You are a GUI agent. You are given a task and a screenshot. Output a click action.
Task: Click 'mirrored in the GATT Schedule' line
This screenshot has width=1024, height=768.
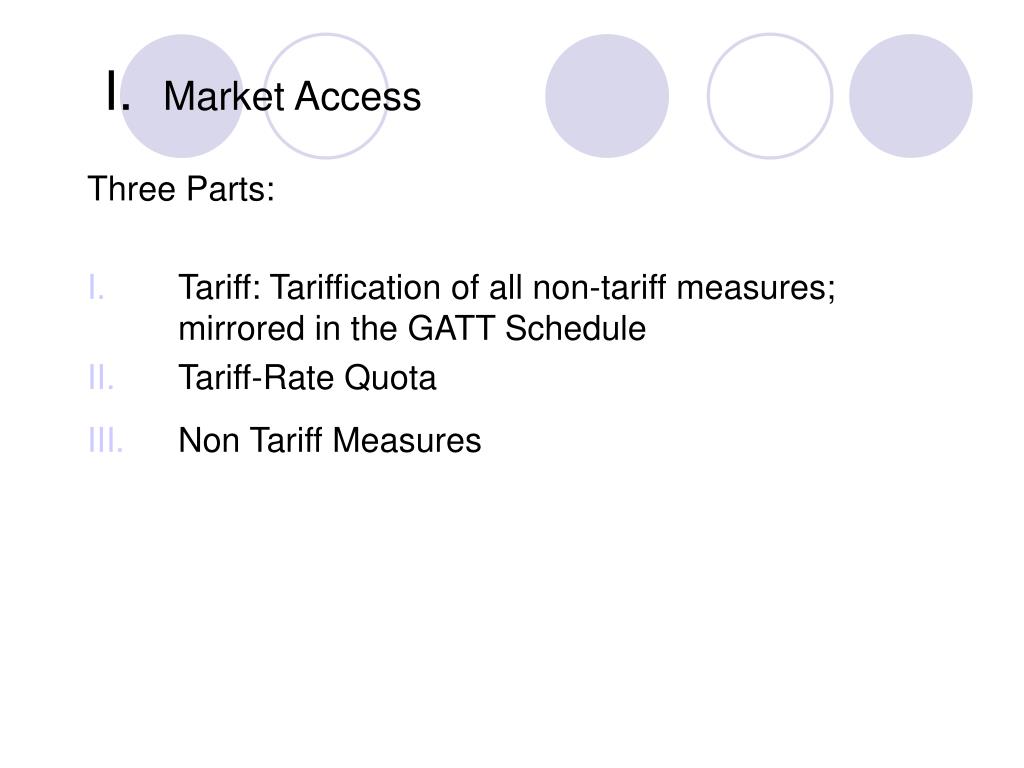pos(412,328)
